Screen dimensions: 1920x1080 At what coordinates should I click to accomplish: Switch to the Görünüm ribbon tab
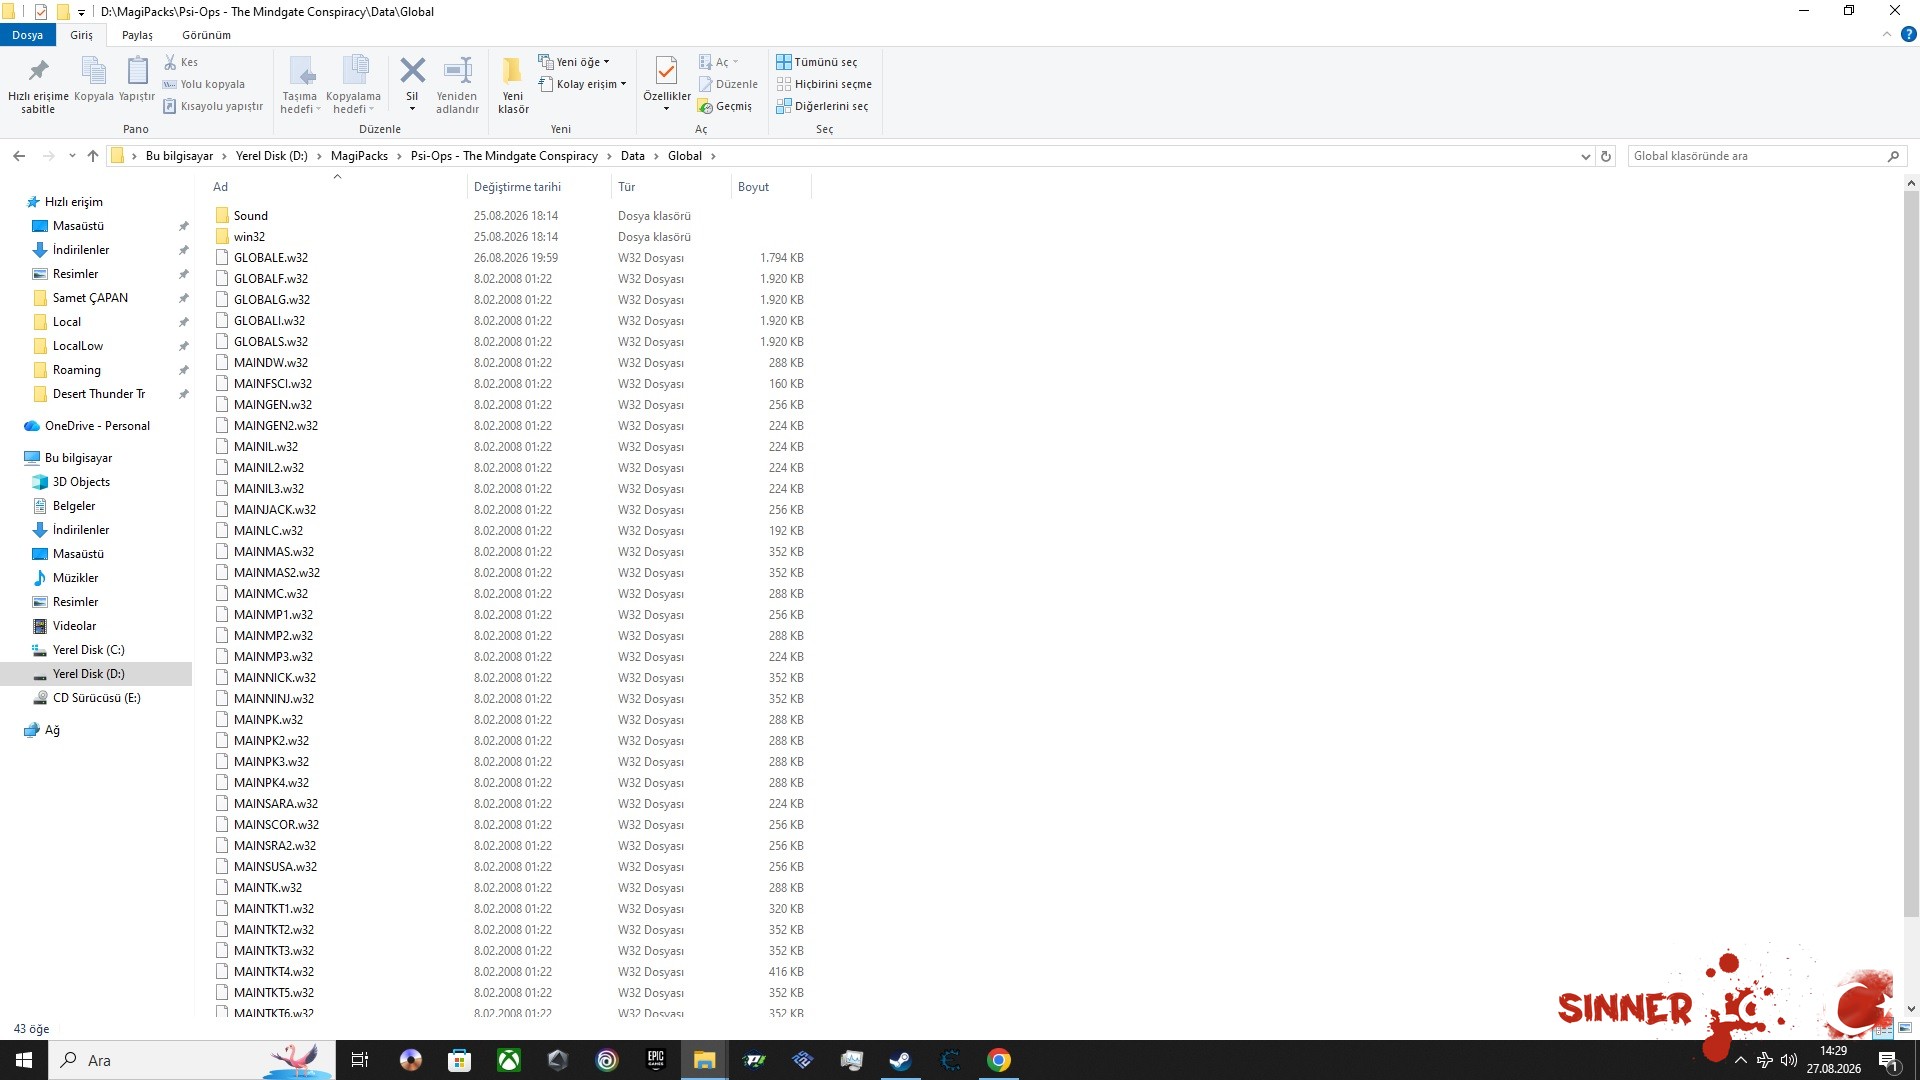(206, 35)
